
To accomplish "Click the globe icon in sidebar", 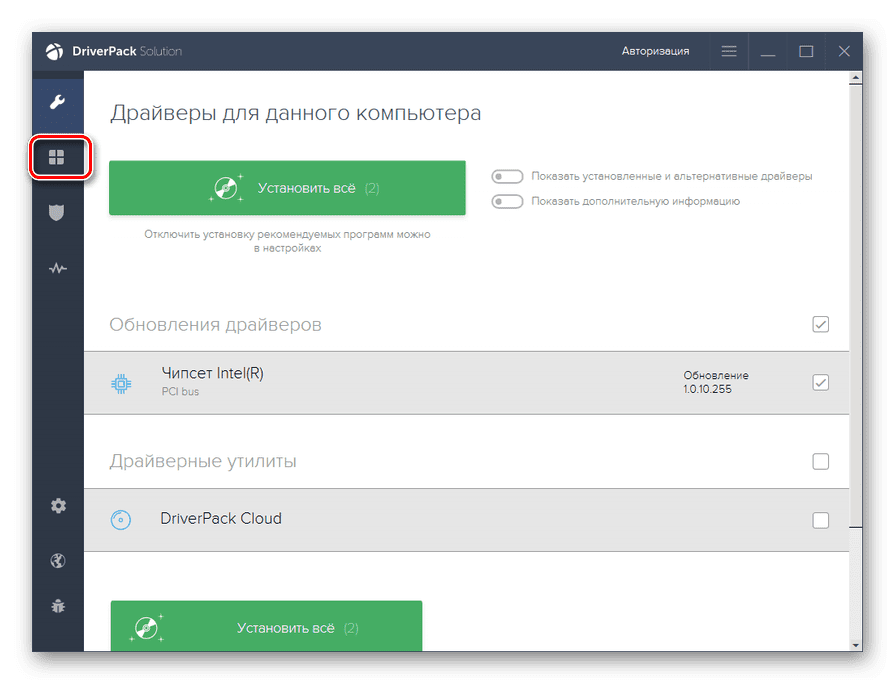I will [x=58, y=561].
